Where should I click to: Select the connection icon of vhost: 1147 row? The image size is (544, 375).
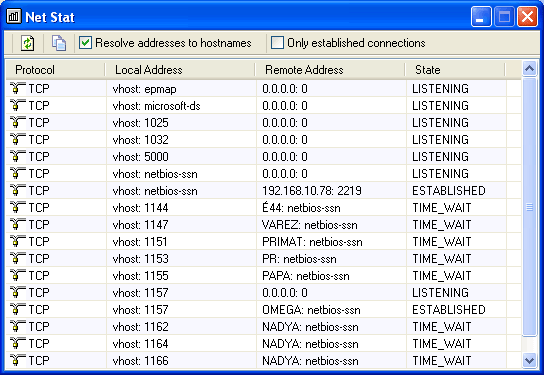[17, 224]
